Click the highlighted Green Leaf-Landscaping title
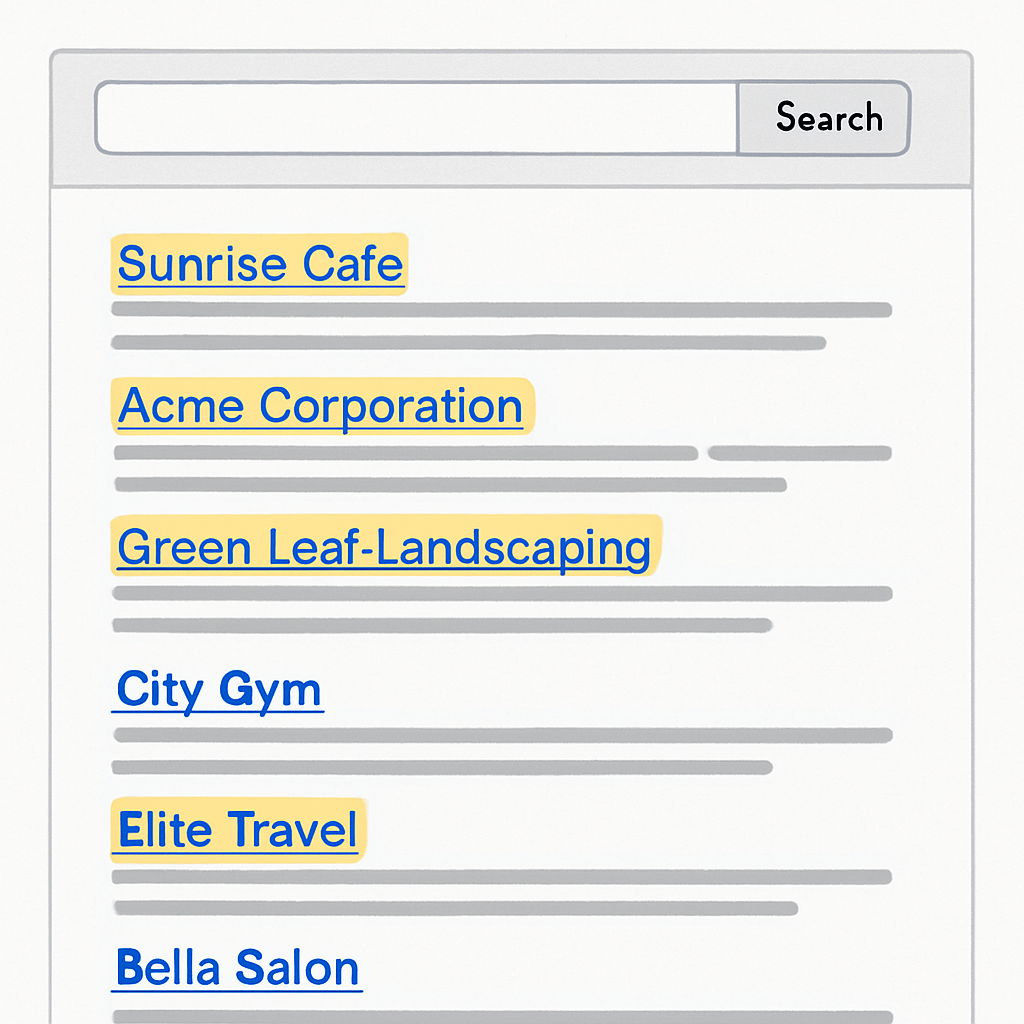1024x1024 pixels. (x=383, y=547)
